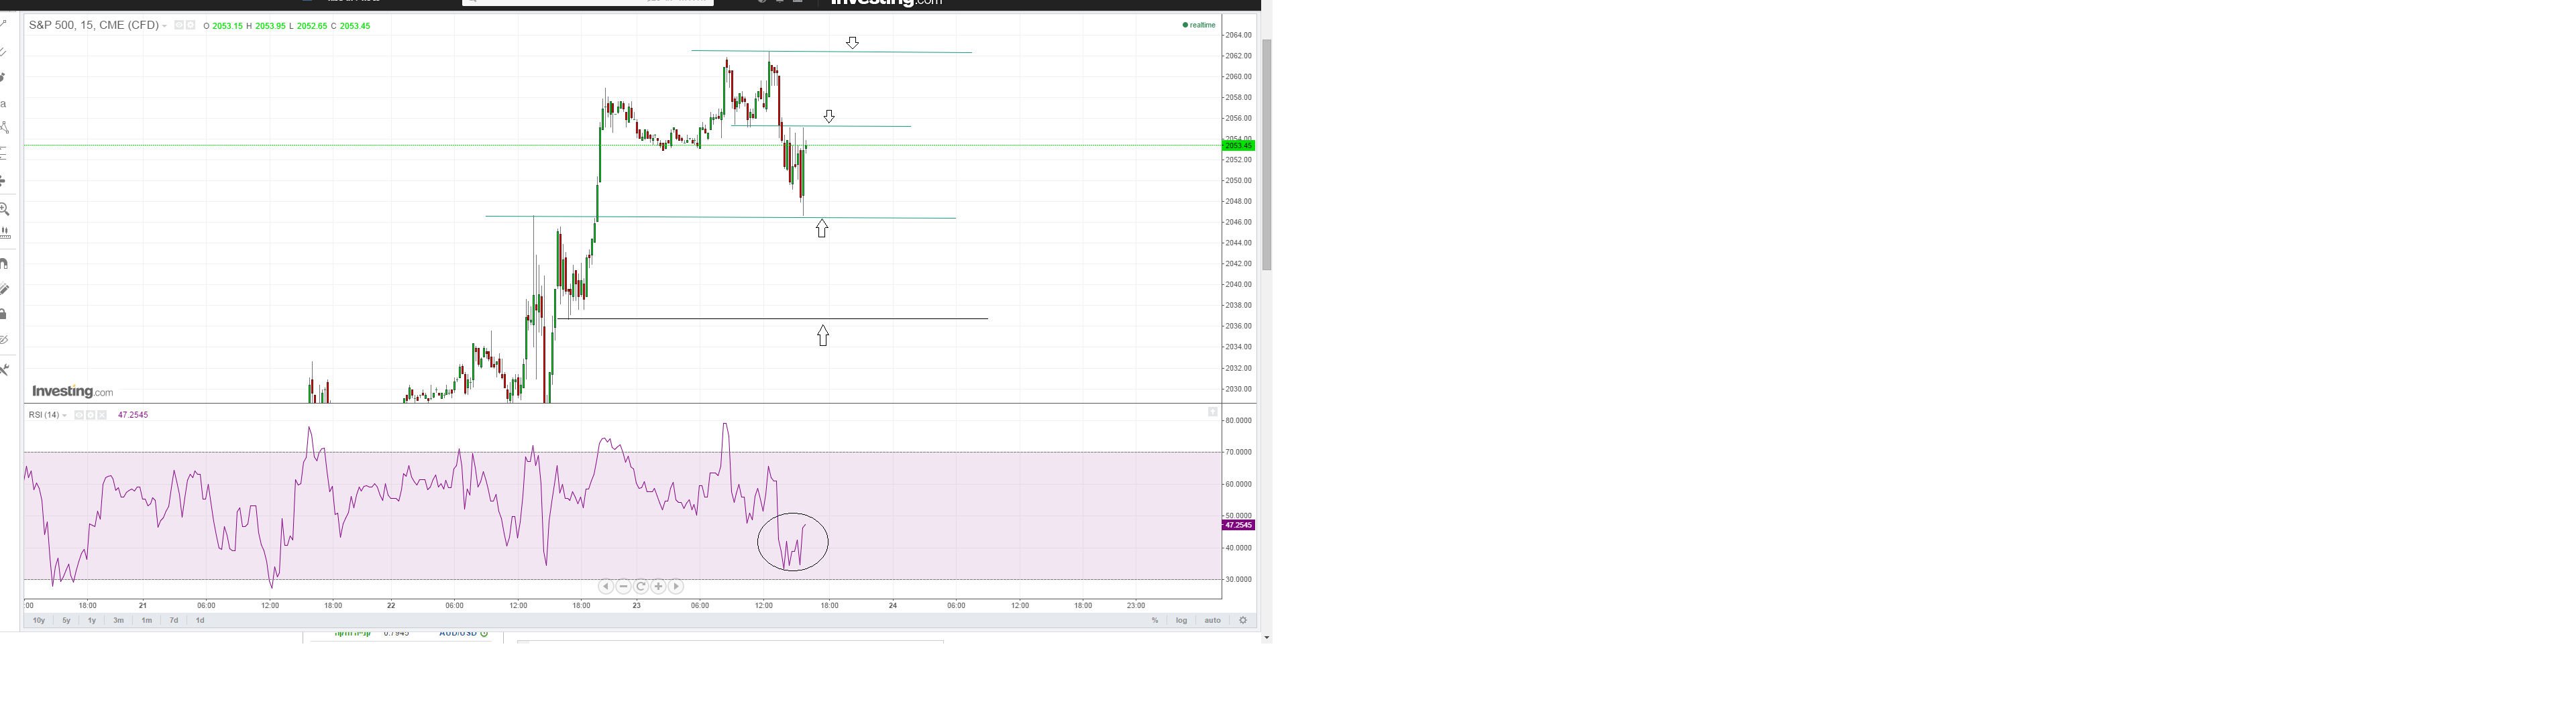Click the zoom in plus chart control
This screenshot has width=2576, height=724.
pyautogui.click(x=658, y=587)
